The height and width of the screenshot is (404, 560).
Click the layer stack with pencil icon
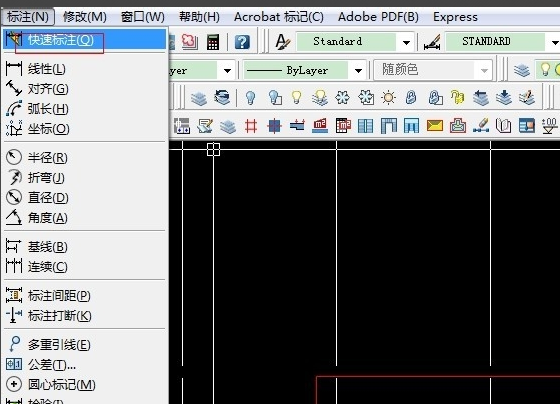coord(527,97)
